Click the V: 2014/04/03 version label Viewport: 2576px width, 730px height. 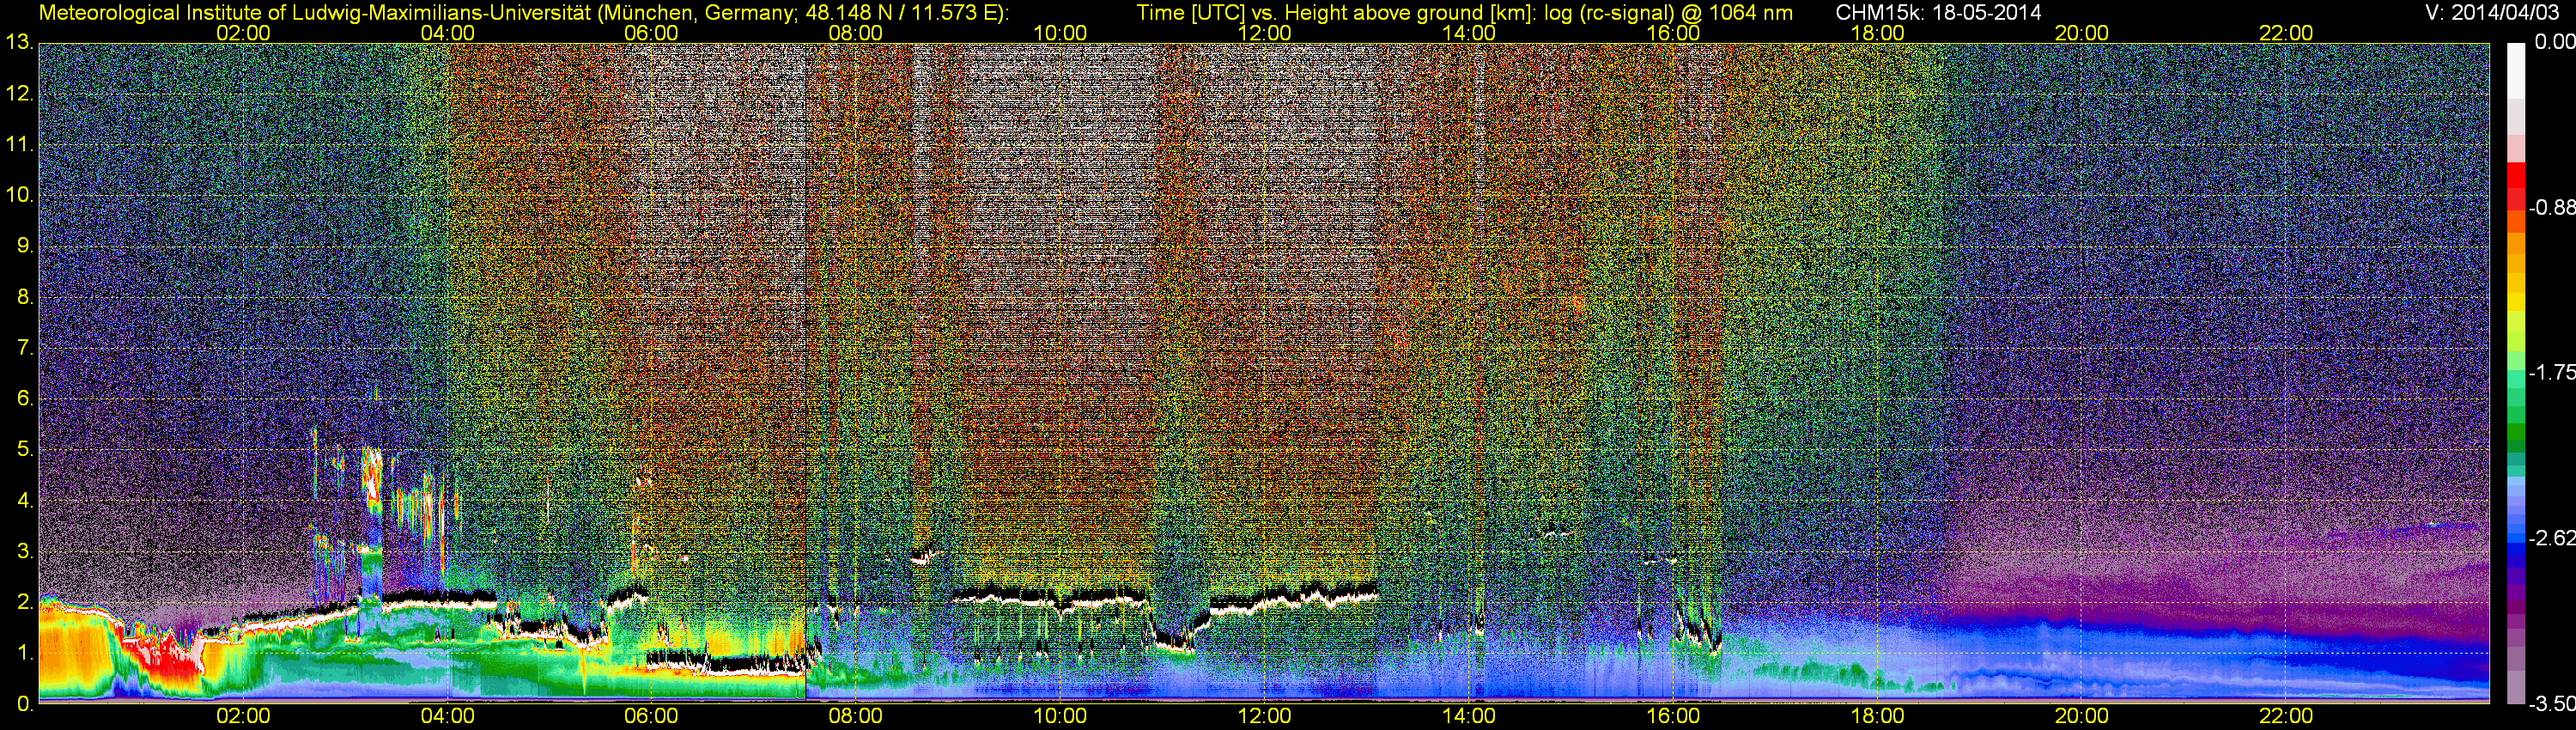tap(2489, 13)
